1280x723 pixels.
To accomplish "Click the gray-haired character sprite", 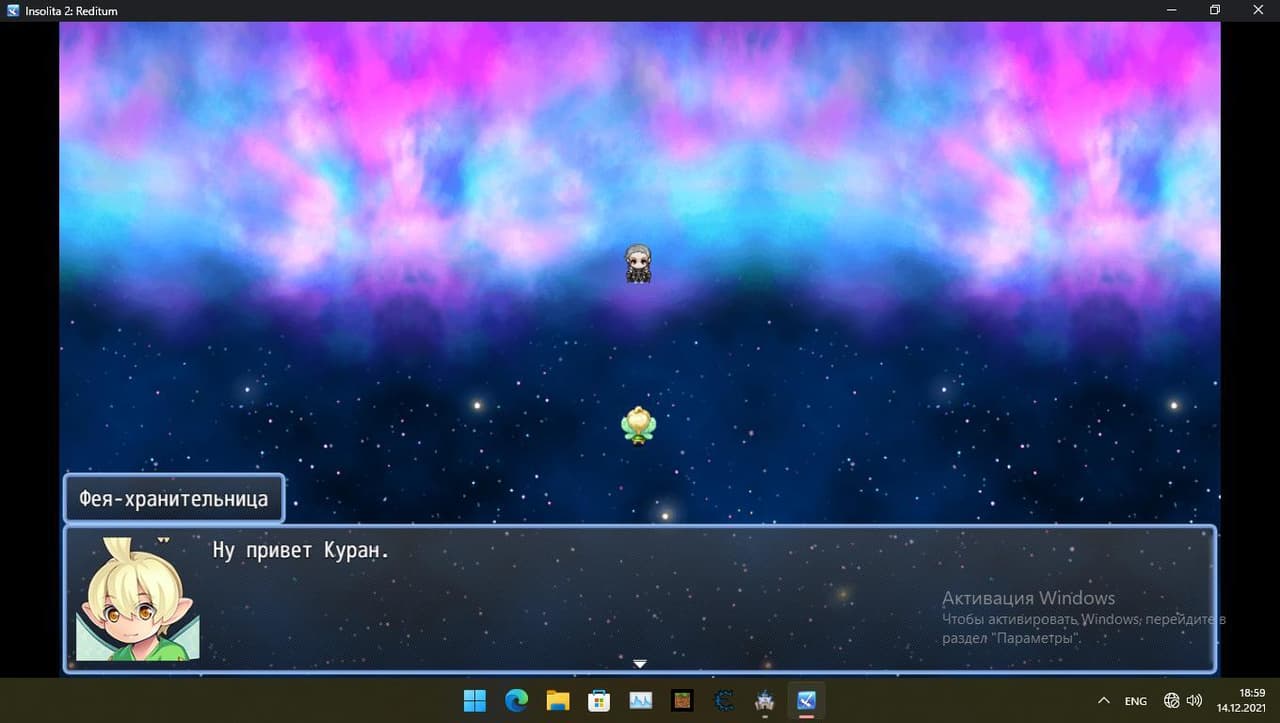I will tap(639, 263).
